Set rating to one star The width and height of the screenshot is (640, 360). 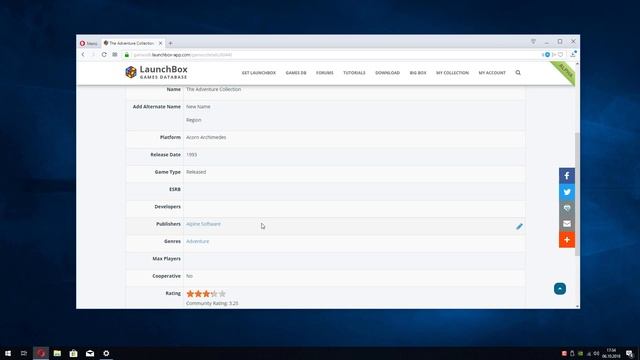click(190, 293)
